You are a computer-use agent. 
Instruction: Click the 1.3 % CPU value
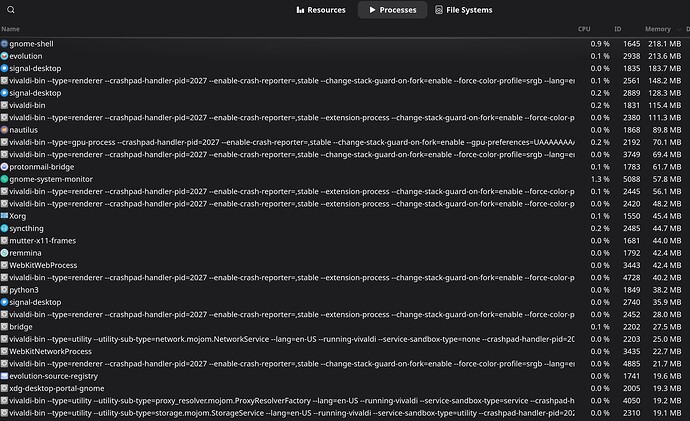click(600, 179)
